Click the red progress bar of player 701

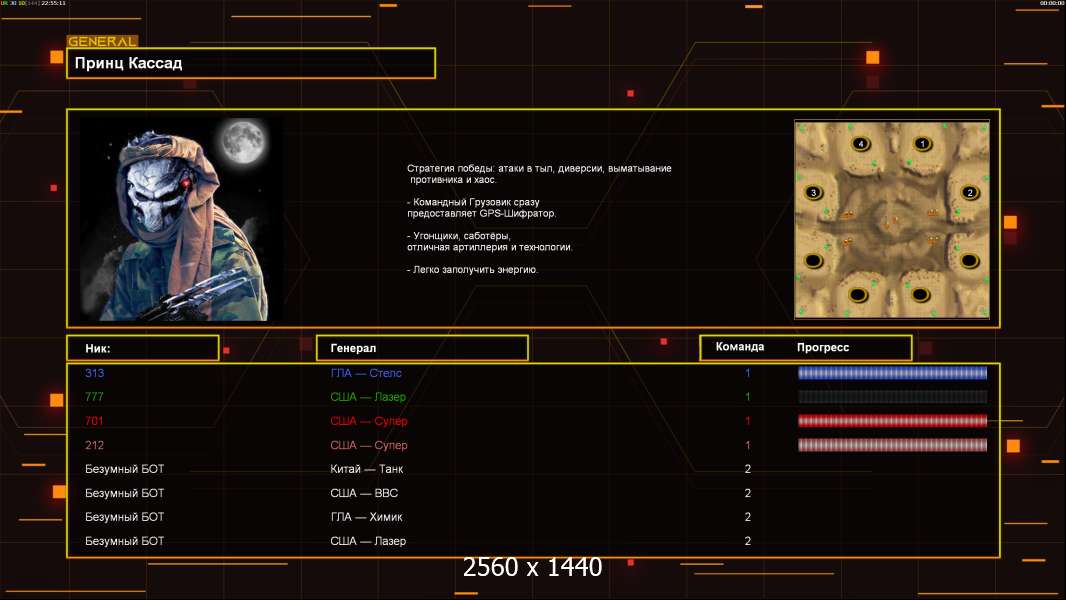(892, 421)
